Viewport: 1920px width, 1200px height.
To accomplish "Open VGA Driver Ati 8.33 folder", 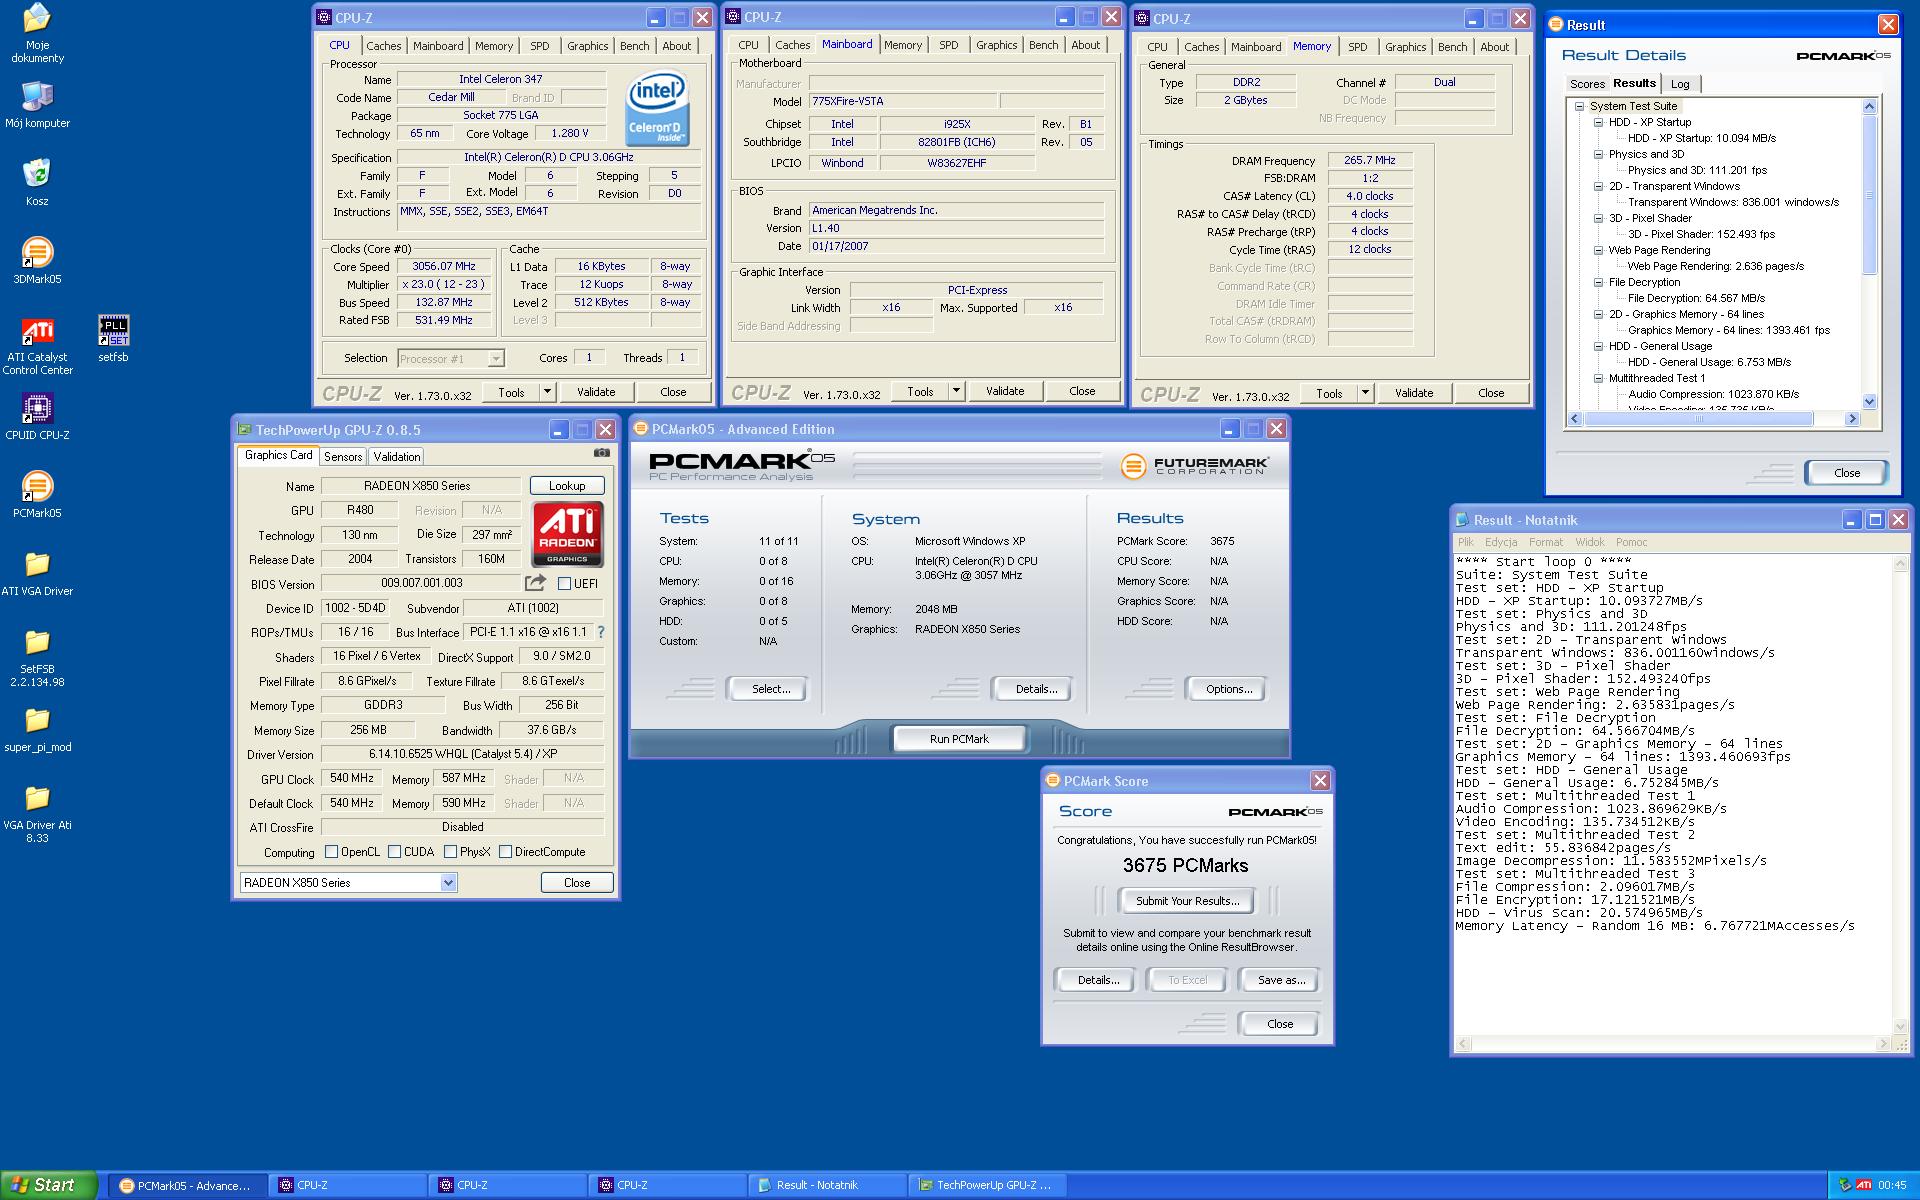I will (37, 812).
